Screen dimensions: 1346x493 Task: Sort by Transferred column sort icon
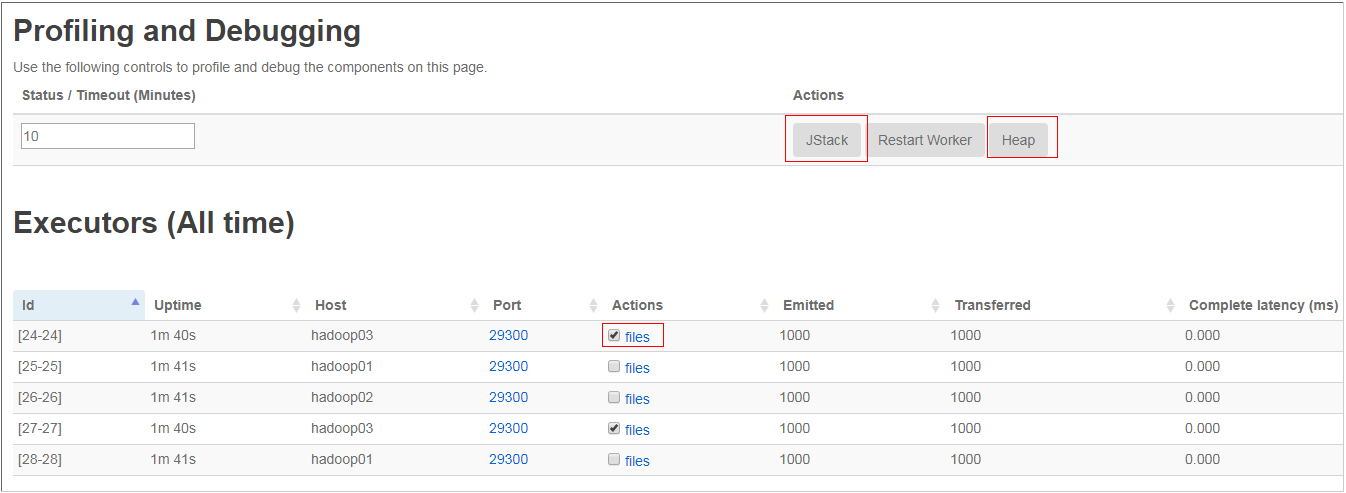tap(1170, 305)
